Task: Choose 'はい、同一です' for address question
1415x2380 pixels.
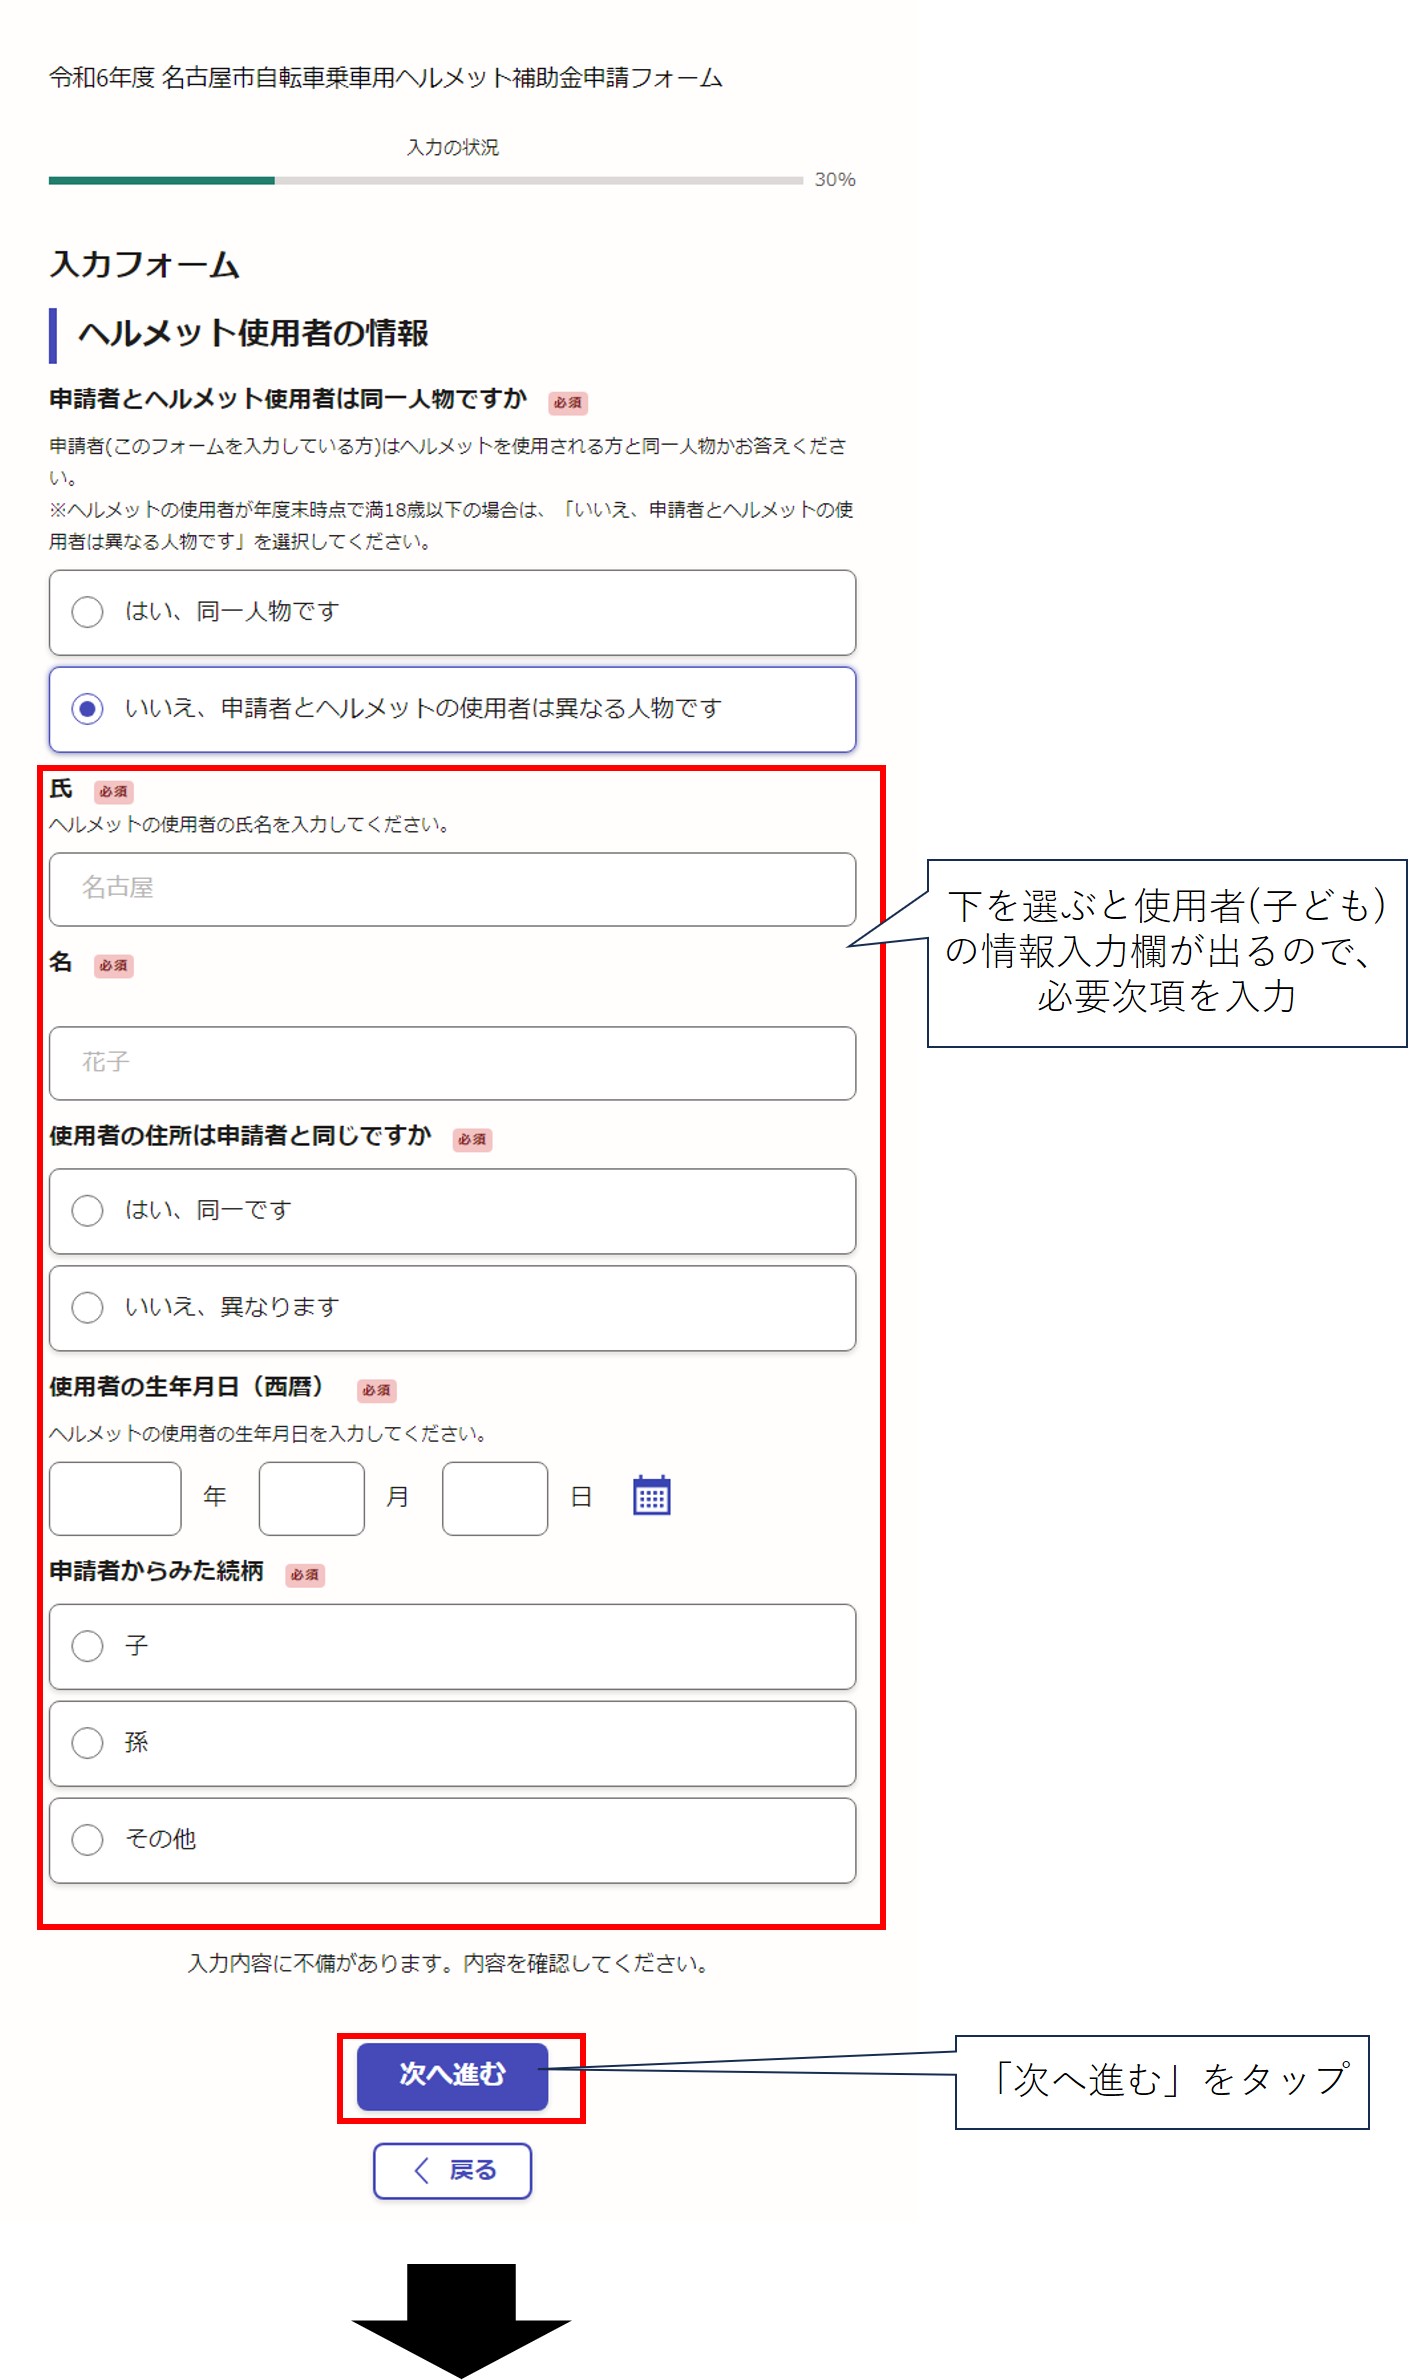Action: [x=88, y=1210]
